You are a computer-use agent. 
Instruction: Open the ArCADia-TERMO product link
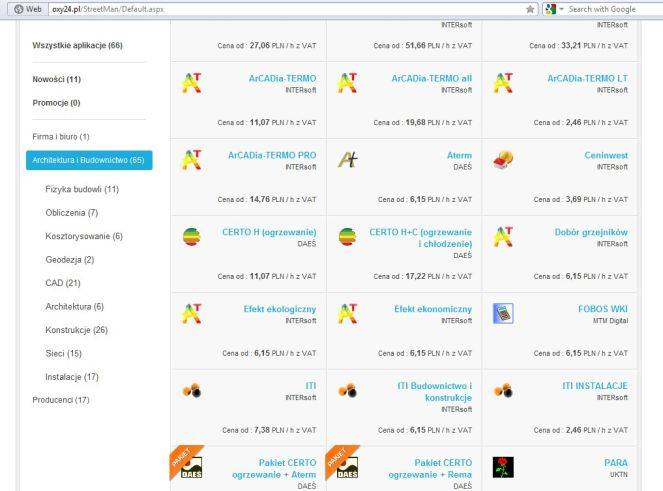click(x=282, y=79)
